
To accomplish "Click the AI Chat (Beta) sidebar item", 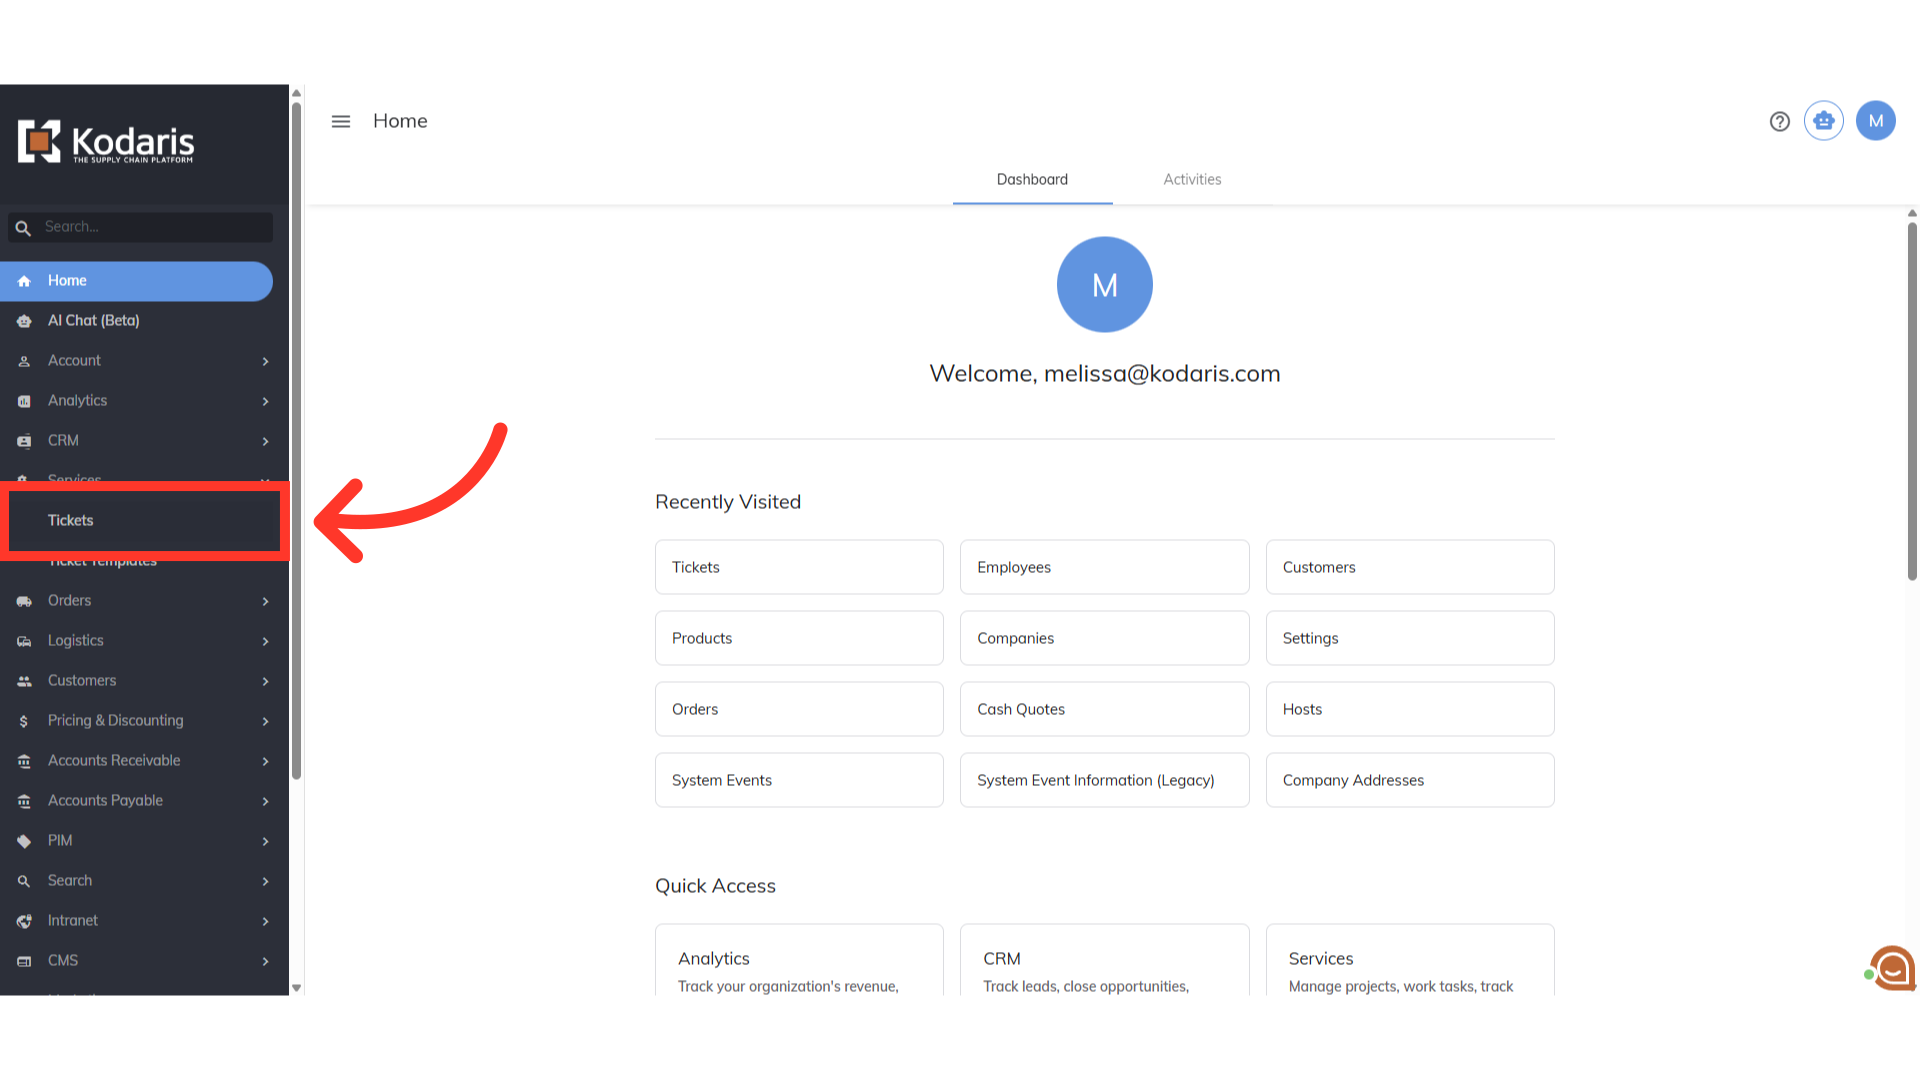I will tap(93, 321).
